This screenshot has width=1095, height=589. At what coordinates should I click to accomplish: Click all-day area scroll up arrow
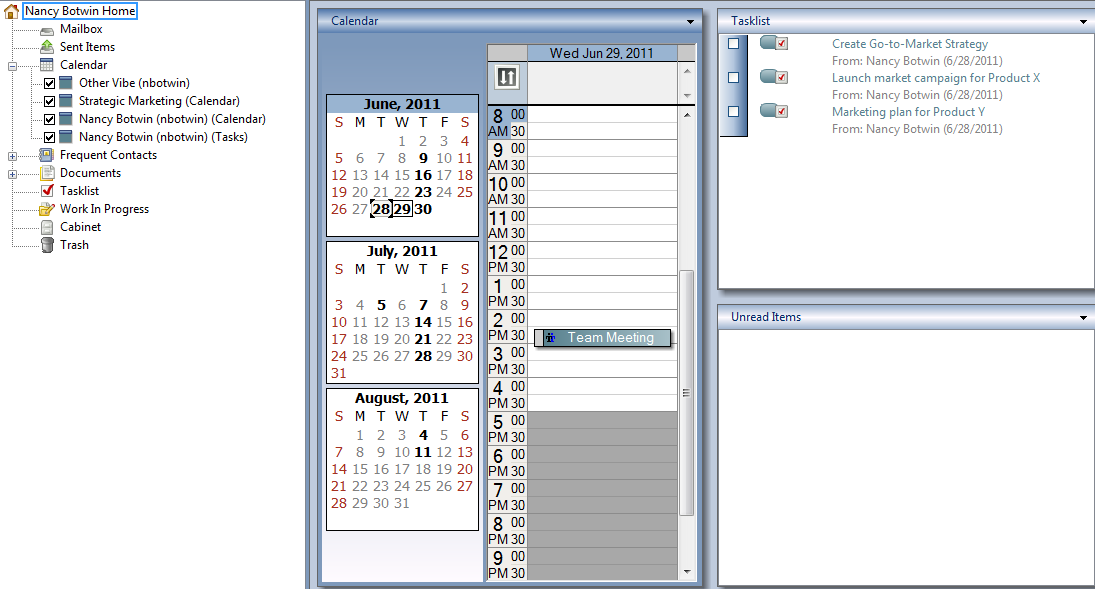[x=687, y=71]
